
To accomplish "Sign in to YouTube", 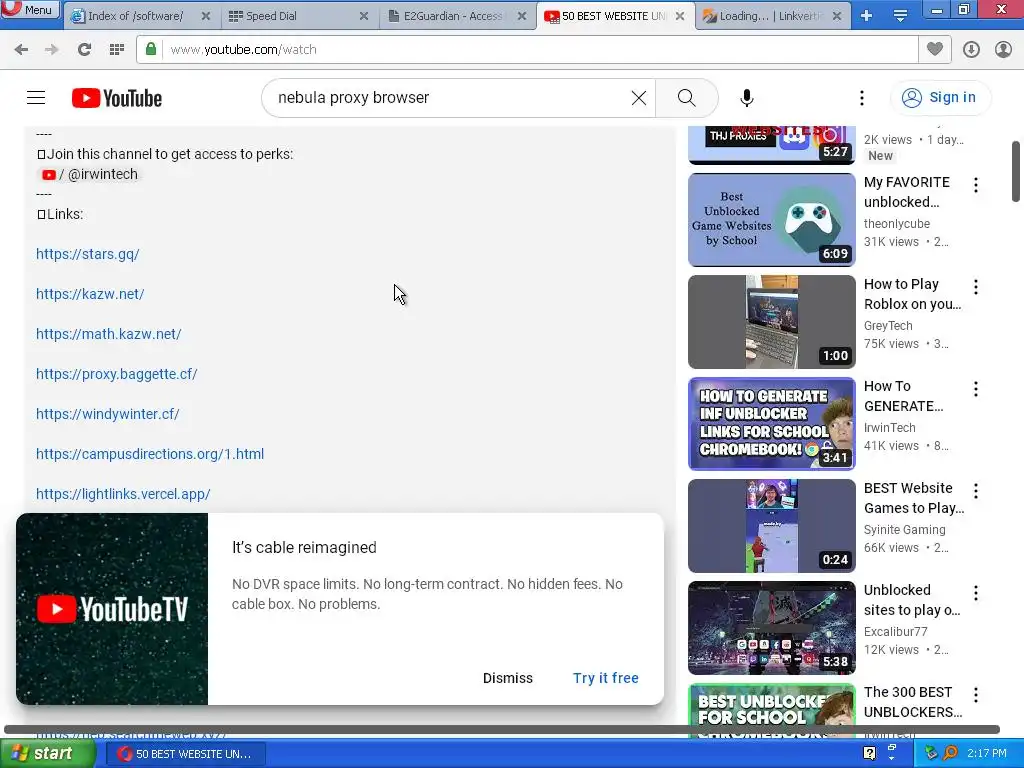I will [940, 98].
